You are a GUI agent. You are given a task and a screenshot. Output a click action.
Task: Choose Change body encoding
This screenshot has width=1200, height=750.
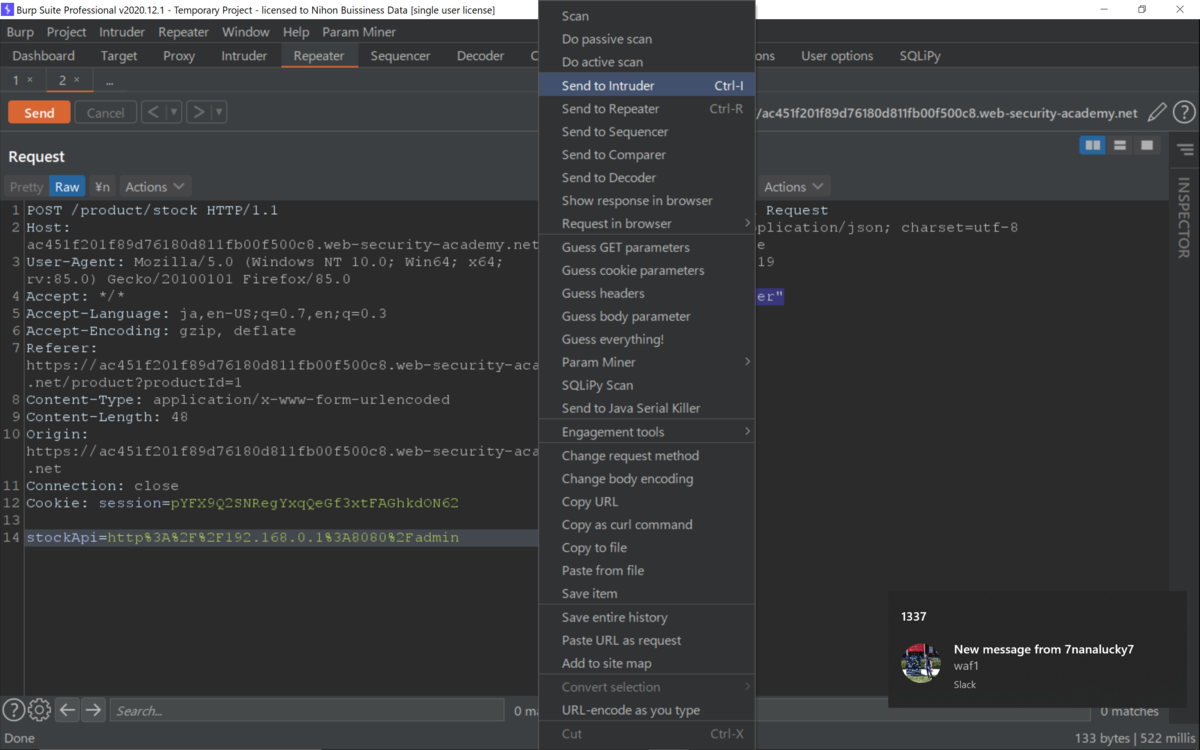[x=646, y=478]
